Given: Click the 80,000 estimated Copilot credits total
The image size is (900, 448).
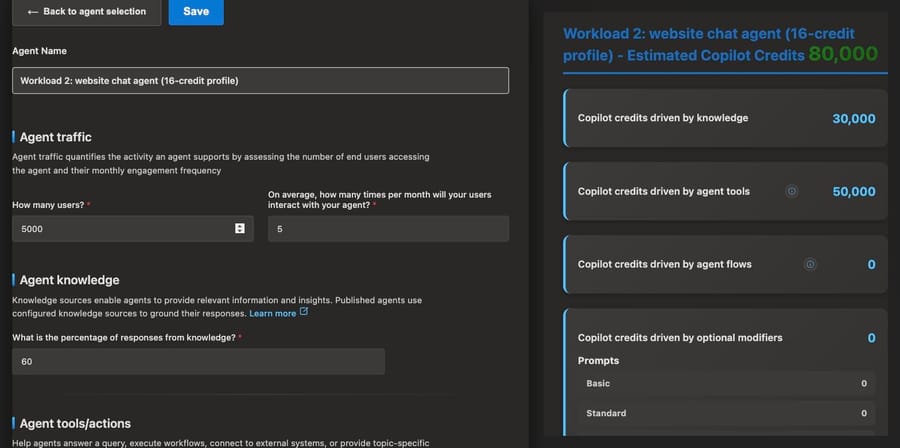Looking at the screenshot, I should (843, 54).
